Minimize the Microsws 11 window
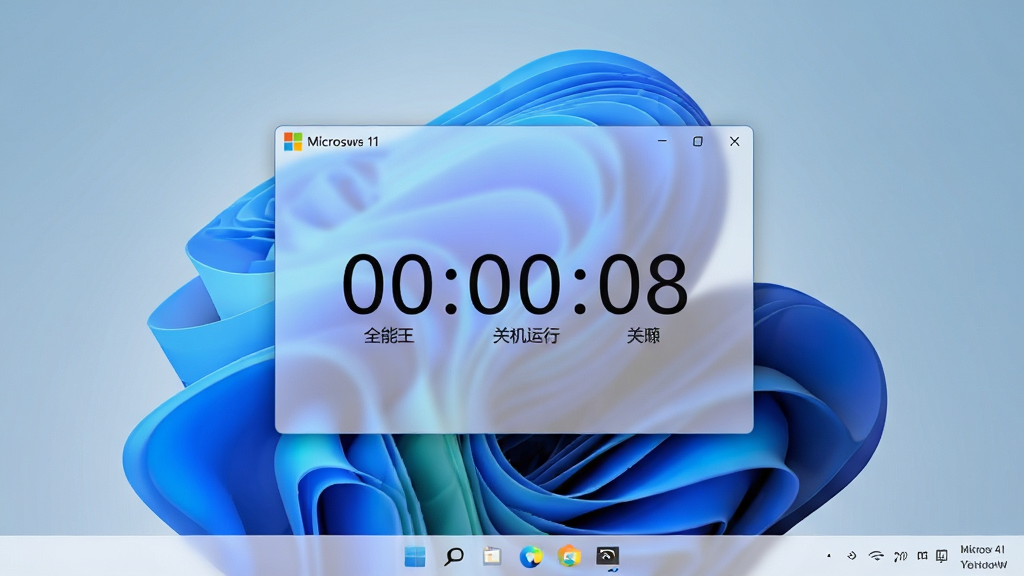This screenshot has width=1024, height=576. 662,141
